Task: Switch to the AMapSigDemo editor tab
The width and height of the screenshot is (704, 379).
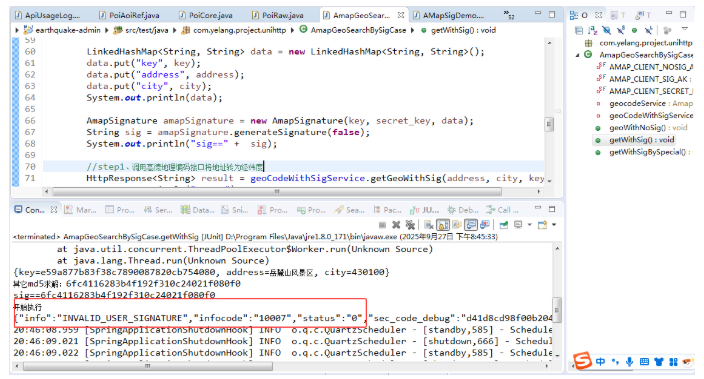Action: pos(449,15)
